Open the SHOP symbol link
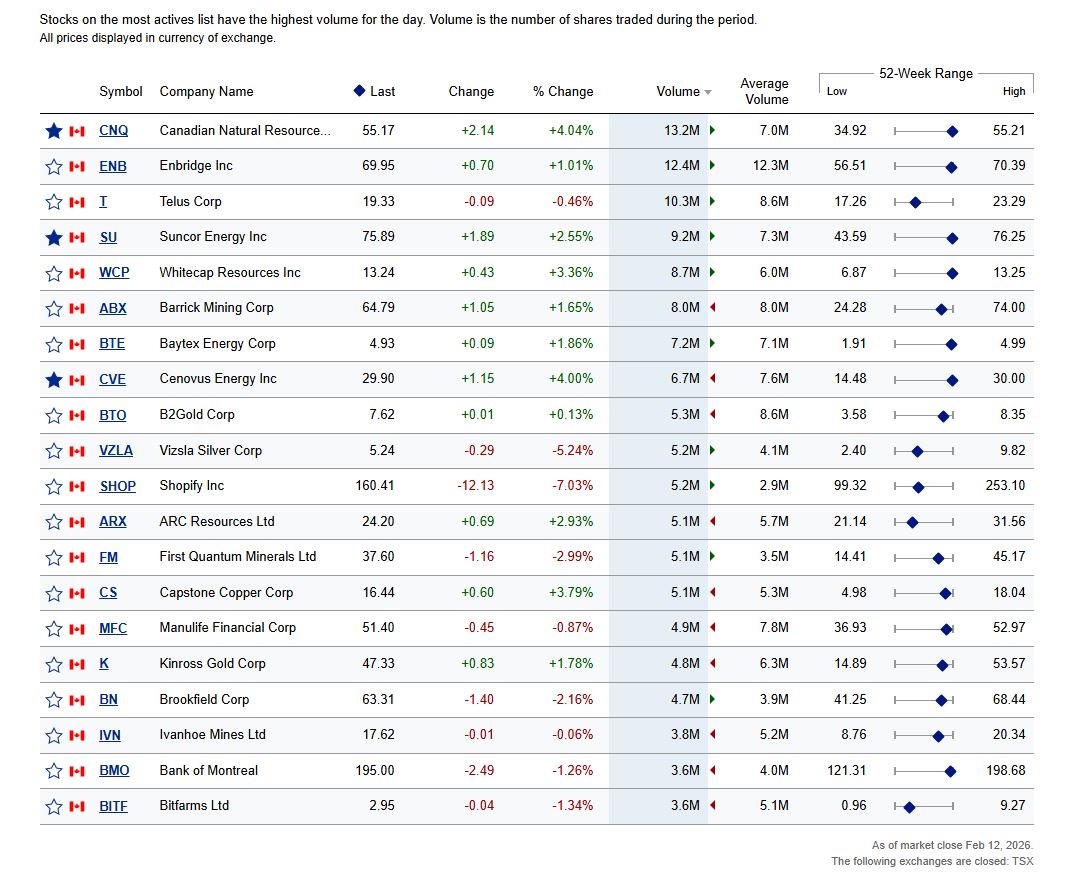The width and height of the screenshot is (1071, 874). [x=117, y=486]
